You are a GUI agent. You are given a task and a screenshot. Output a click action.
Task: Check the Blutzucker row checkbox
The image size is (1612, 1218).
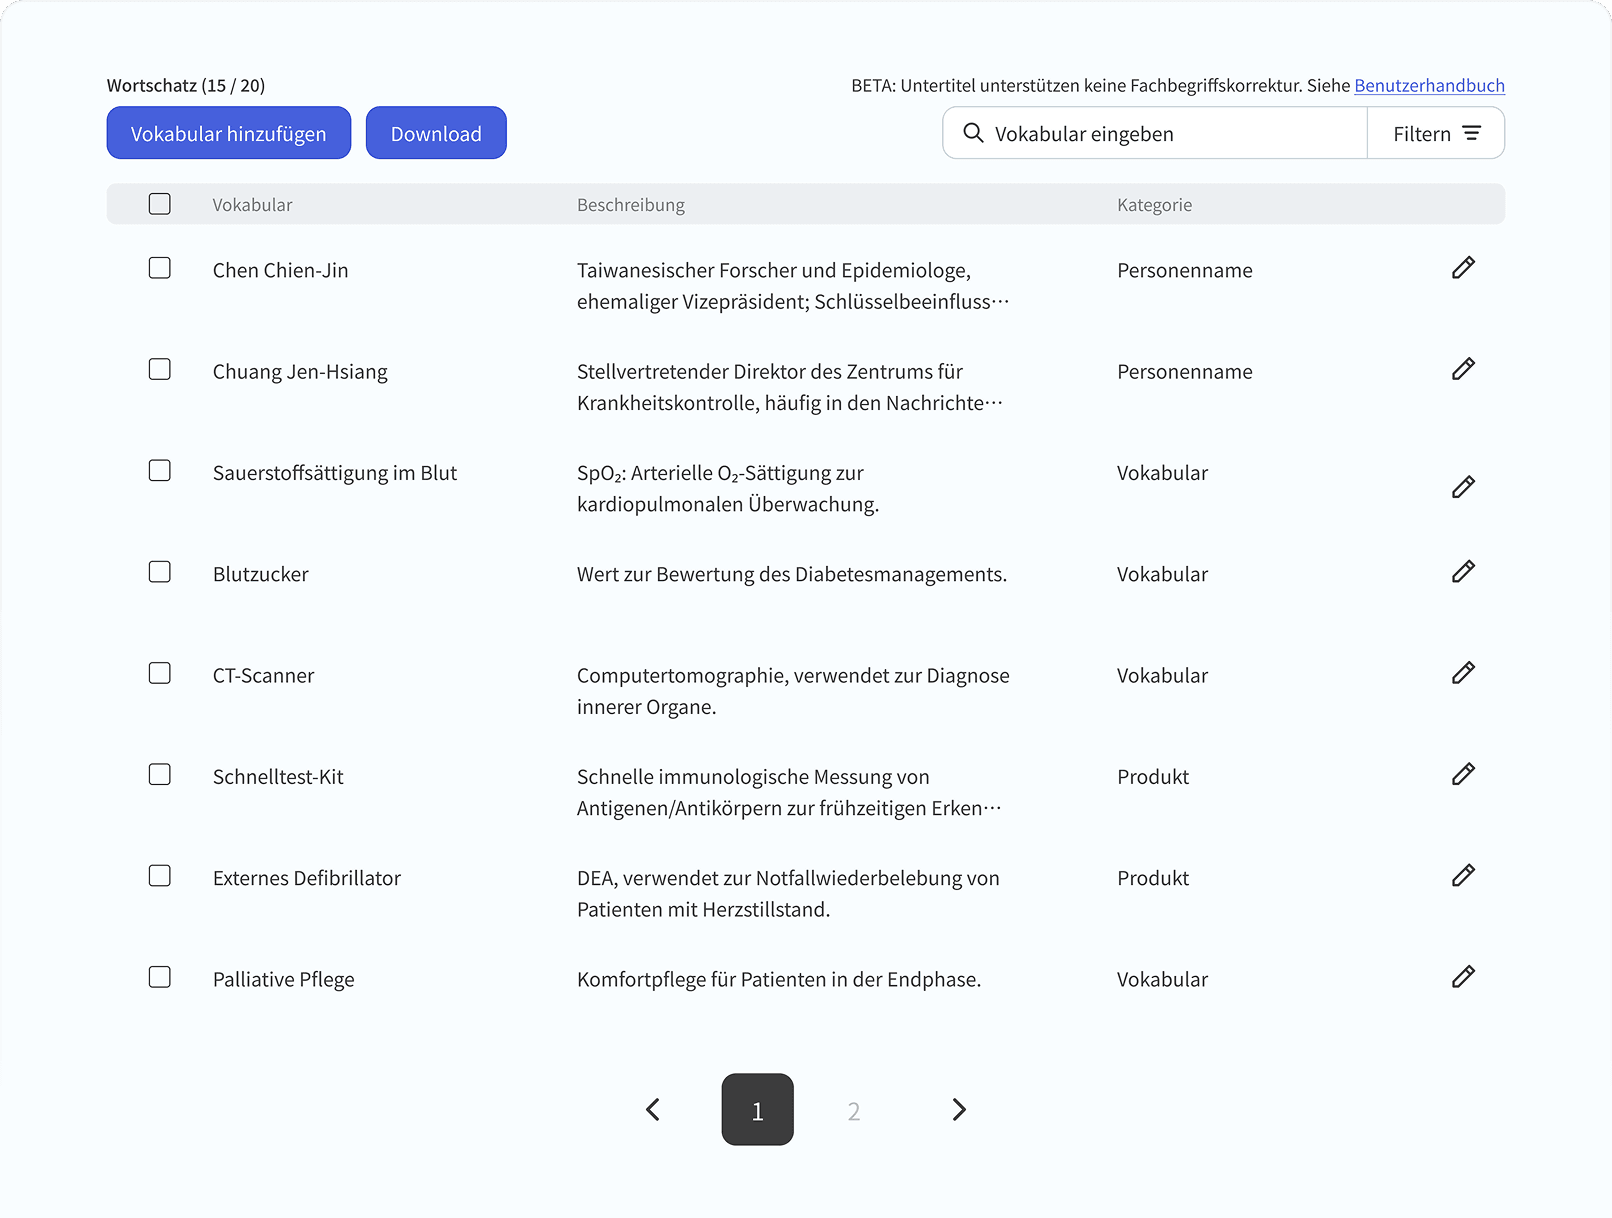point(160,572)
